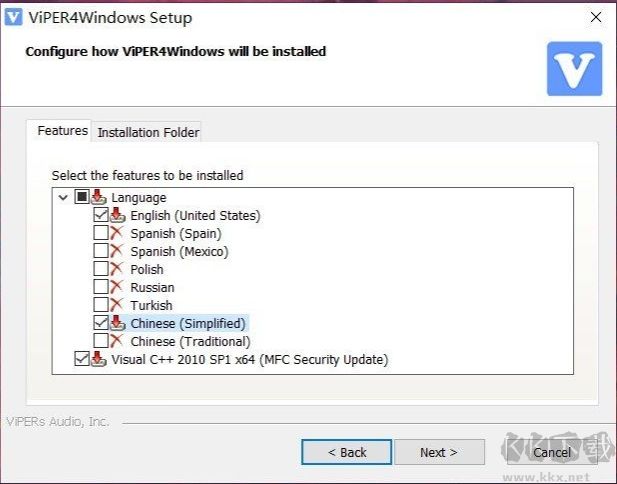617x484 pixels.
Task: Collapse the Language tree node
Action: 64,197
